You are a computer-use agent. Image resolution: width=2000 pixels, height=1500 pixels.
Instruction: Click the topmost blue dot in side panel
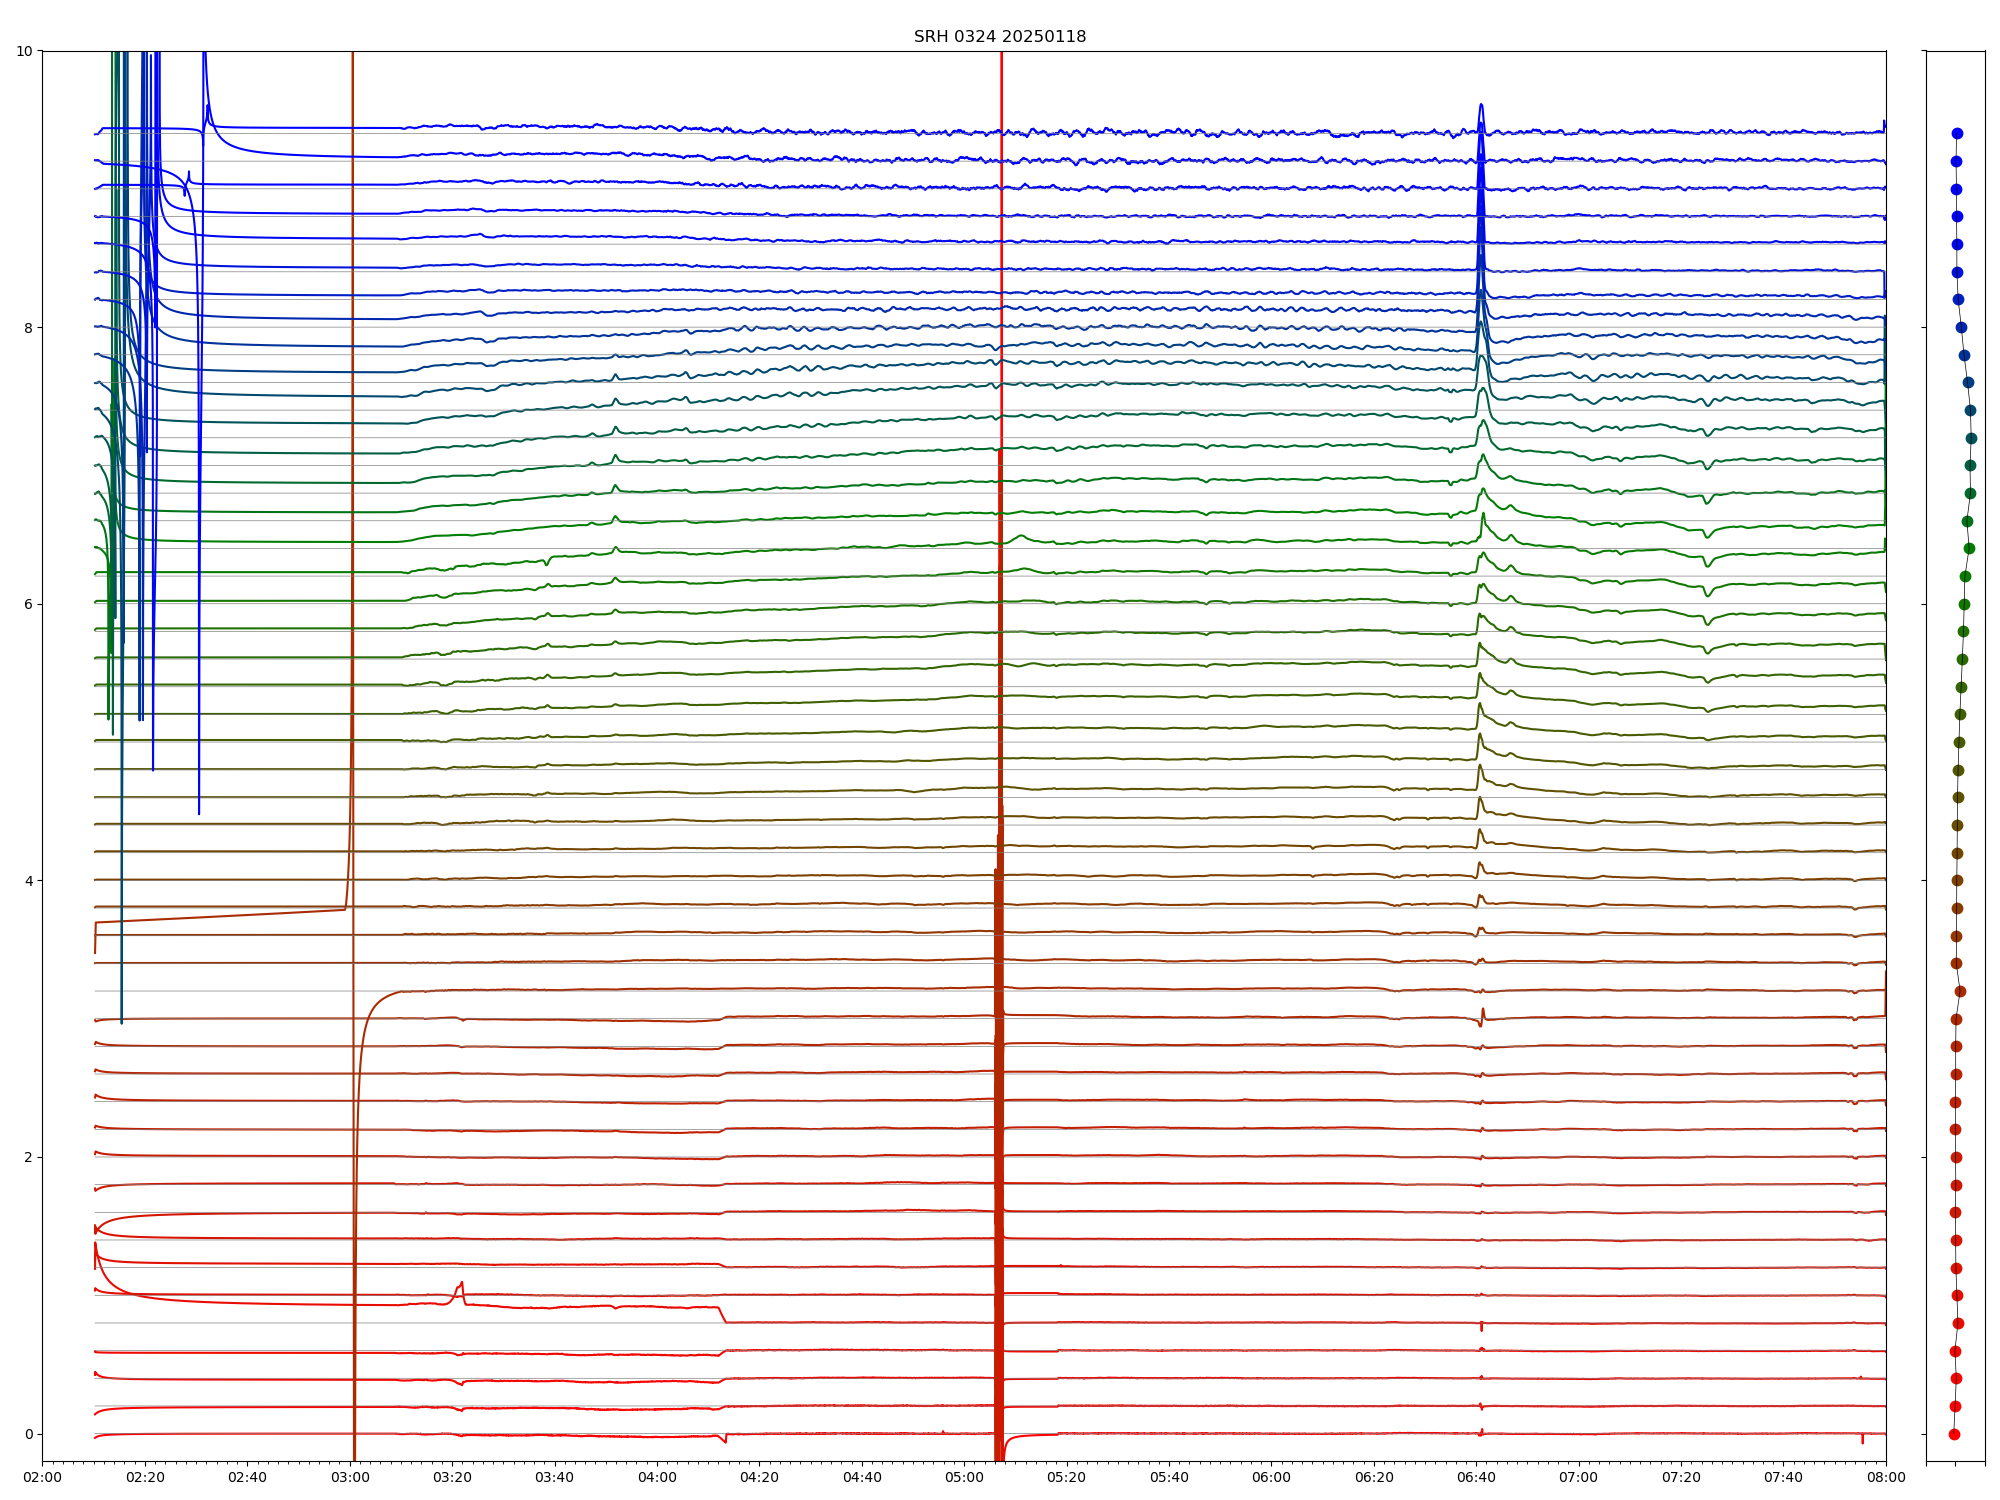tap(1957, 133)
